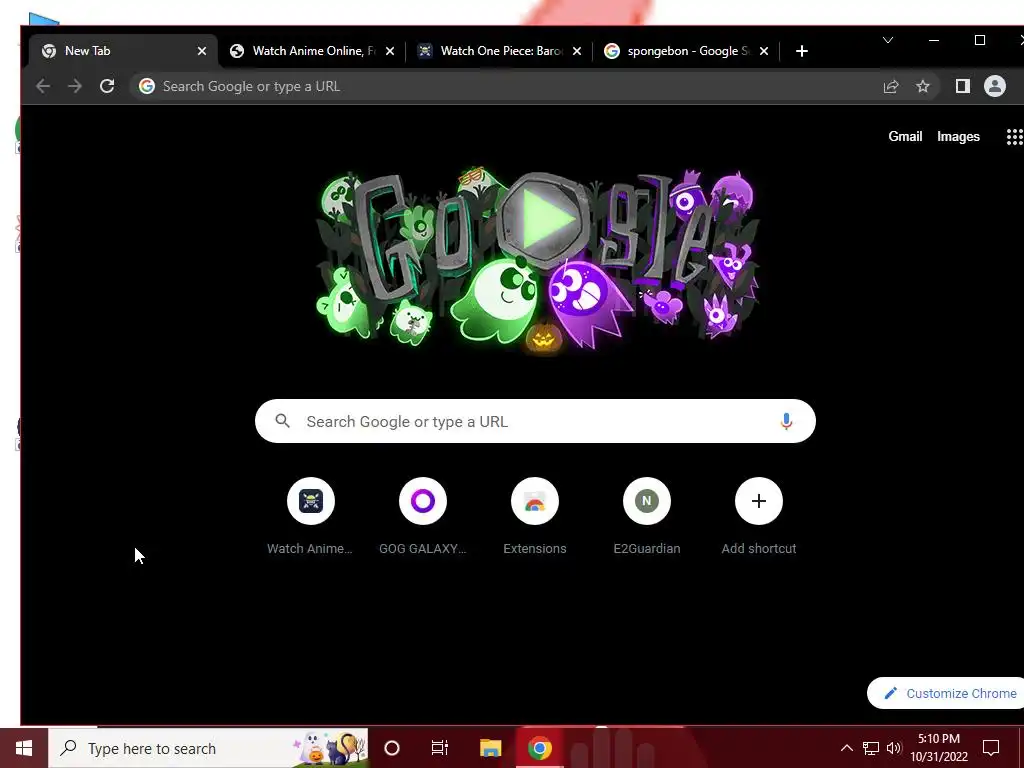Click the Halloween search highlight image
This screenshot has height=768, width=1024.
click(330, 748)
